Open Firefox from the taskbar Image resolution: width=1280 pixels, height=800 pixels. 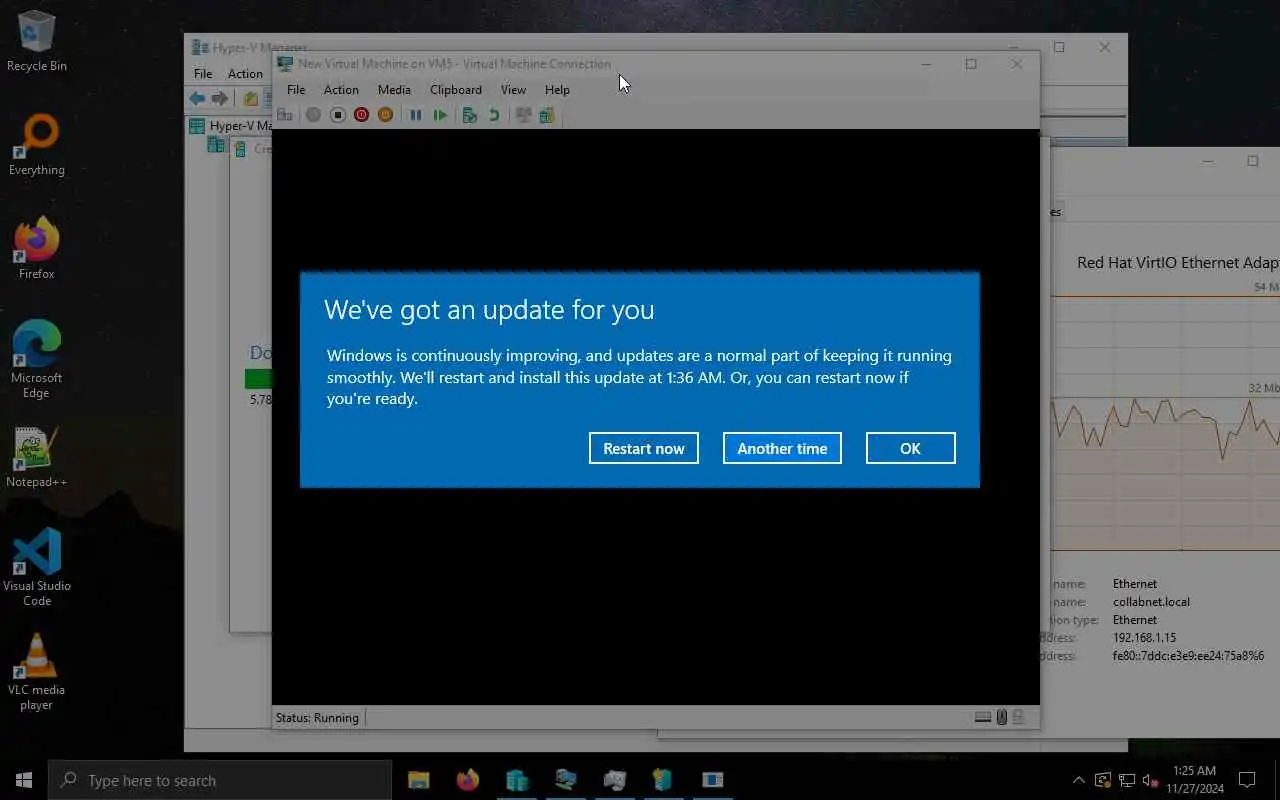pos(467,780)
